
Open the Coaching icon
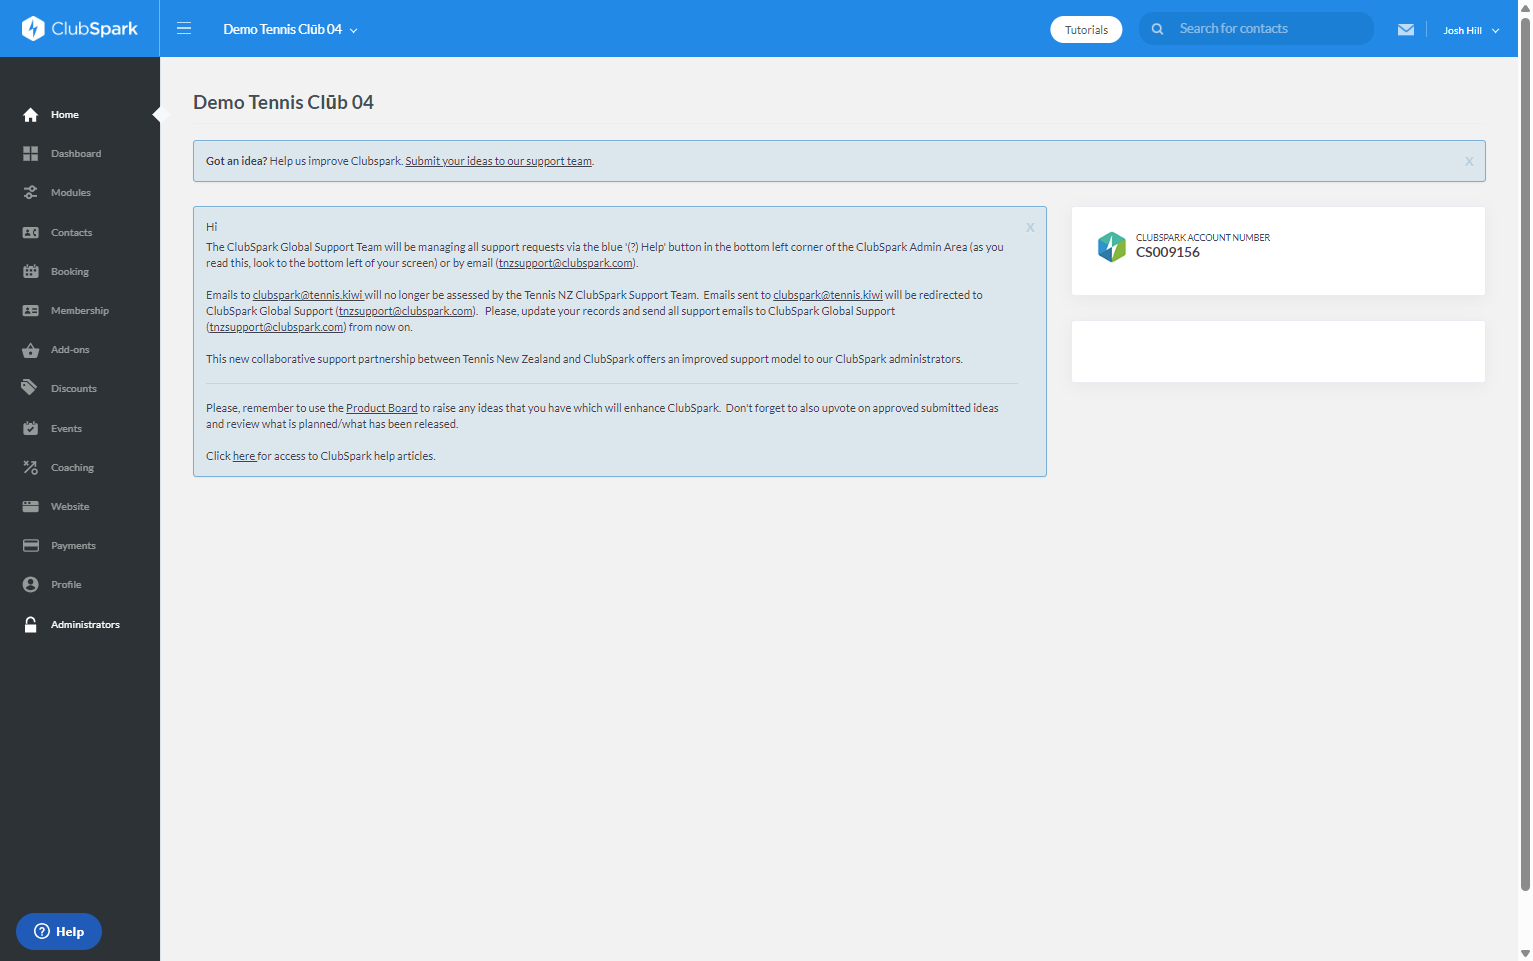(x=31, y=468)
